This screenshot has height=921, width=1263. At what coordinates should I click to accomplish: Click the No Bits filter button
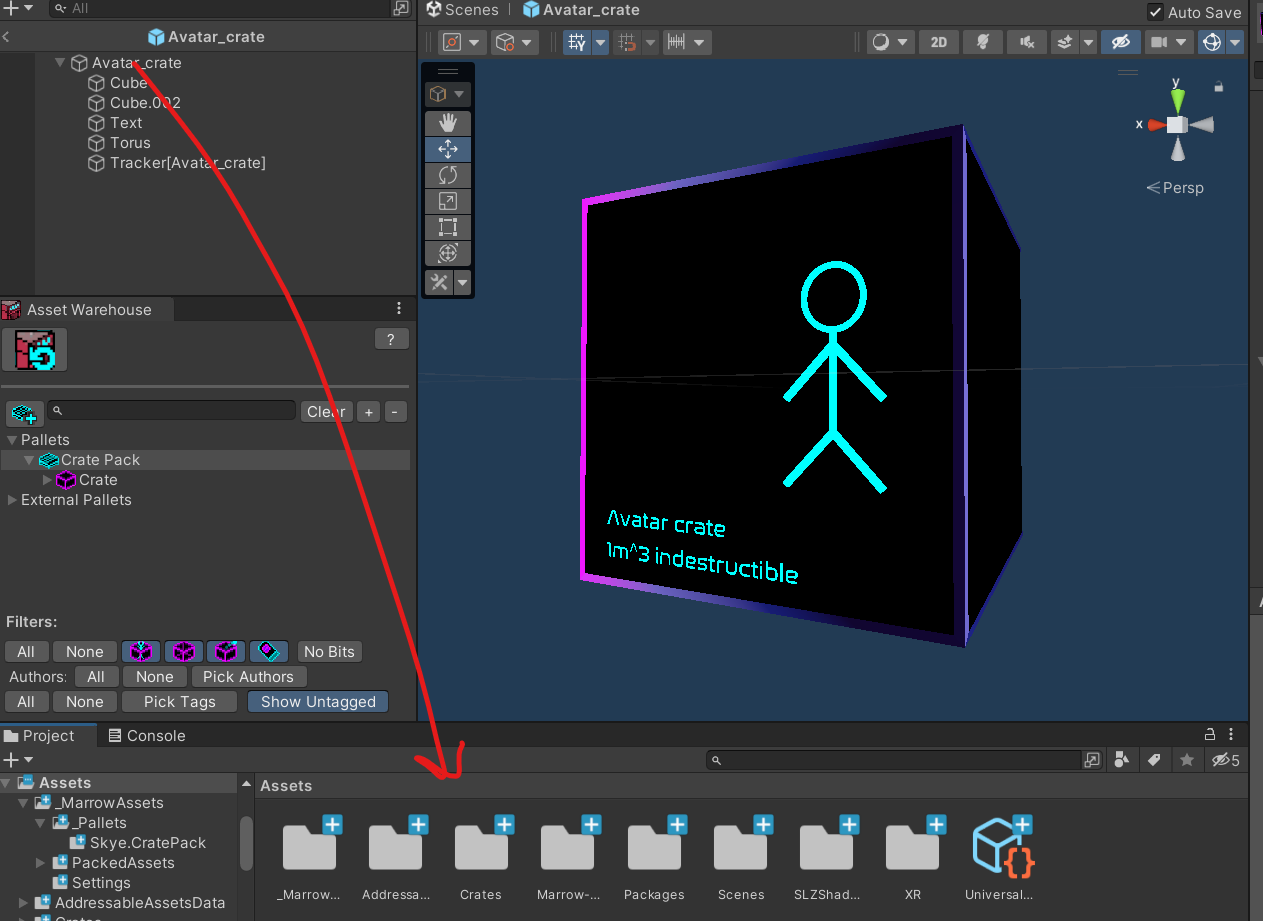[x=329, y=652]
